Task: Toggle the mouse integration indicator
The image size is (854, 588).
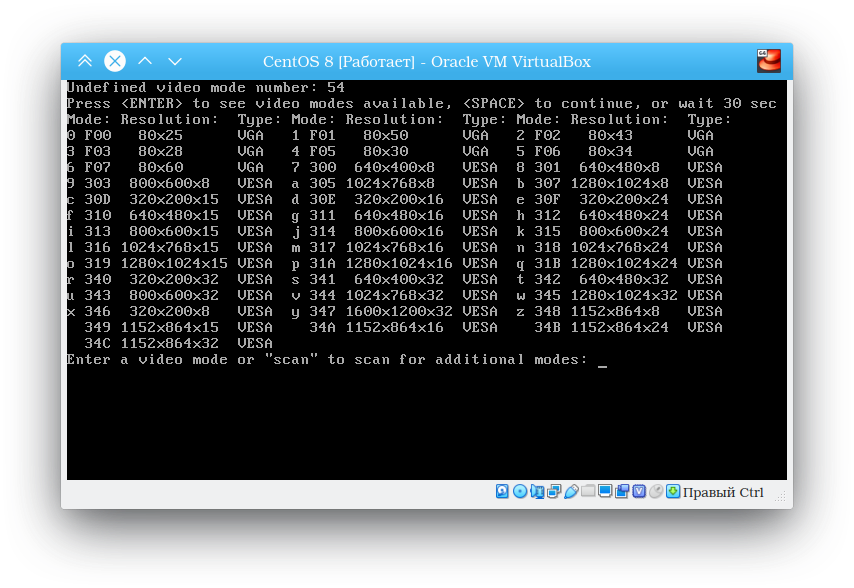Action: (x=656, y=491)
